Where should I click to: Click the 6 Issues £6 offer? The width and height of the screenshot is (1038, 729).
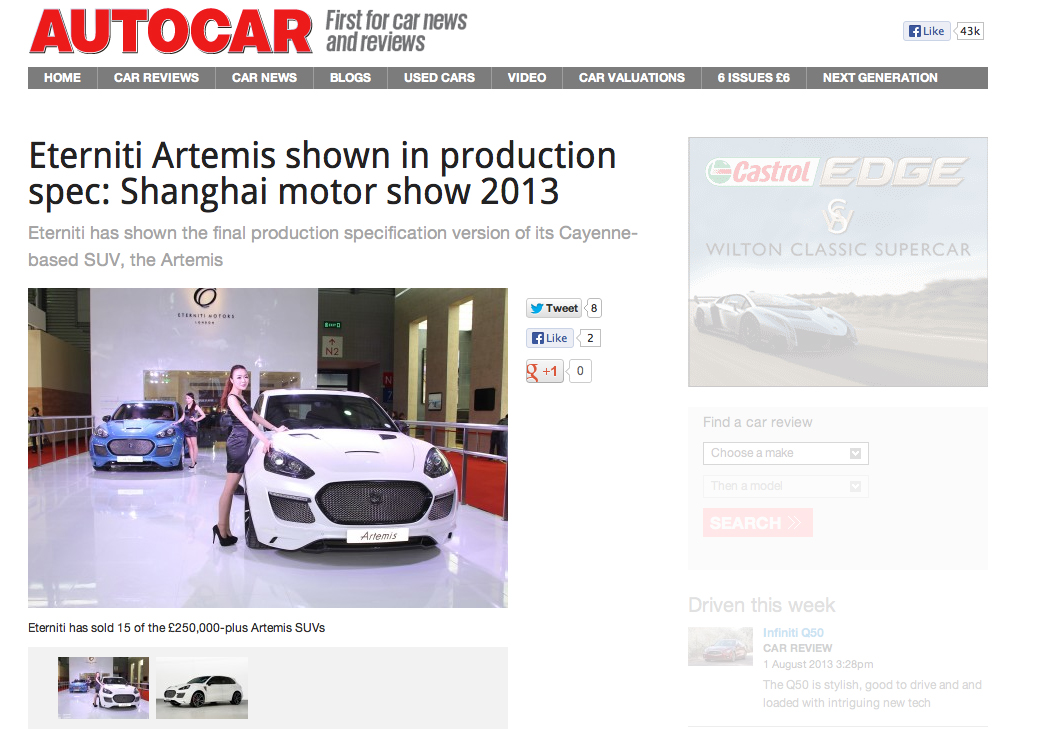753,78
